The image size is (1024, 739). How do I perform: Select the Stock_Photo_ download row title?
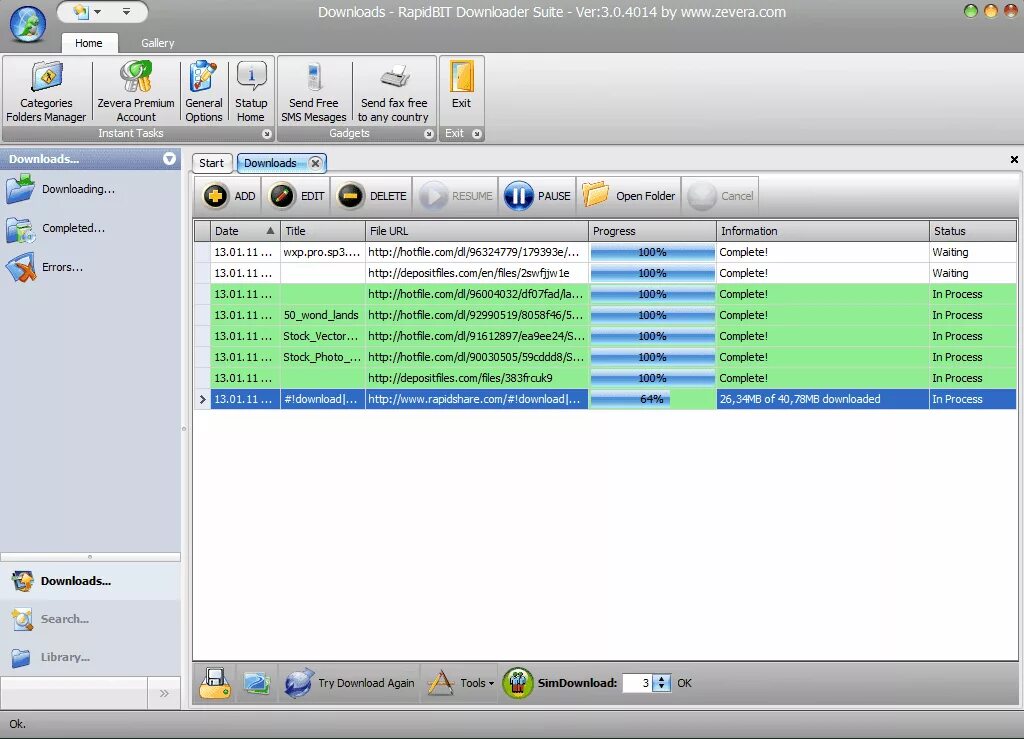[x=322, y=357]
